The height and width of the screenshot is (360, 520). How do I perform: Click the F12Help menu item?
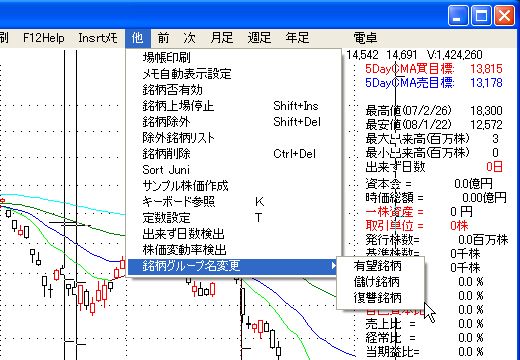[44, 38]
